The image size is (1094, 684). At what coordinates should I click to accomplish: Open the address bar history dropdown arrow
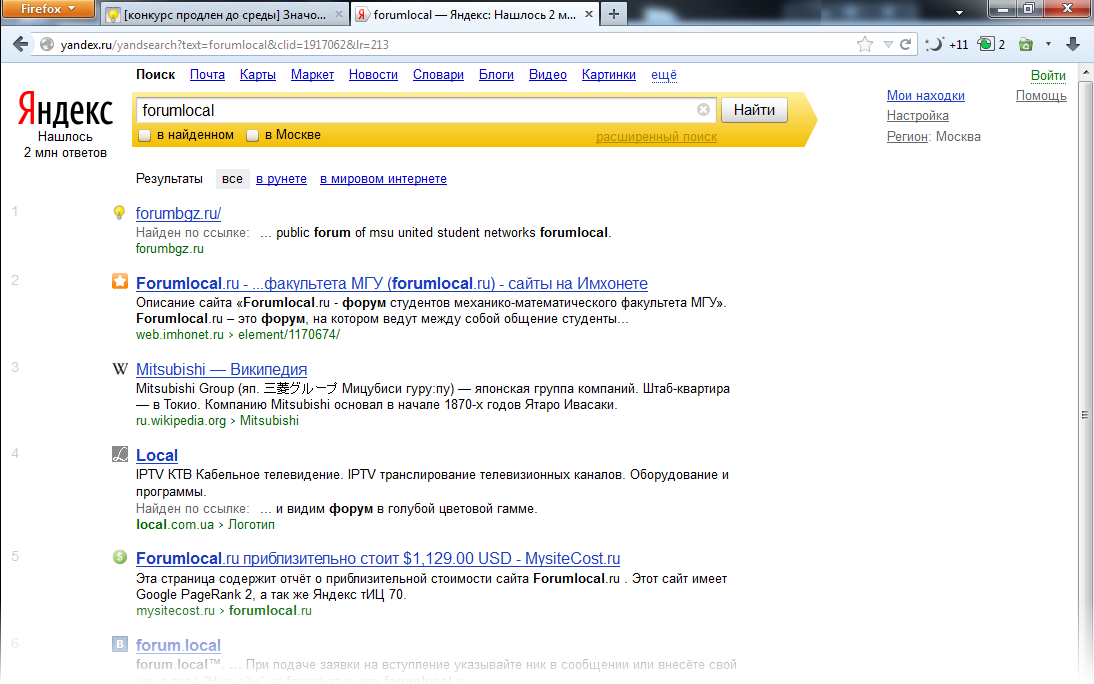click(888, 45)
